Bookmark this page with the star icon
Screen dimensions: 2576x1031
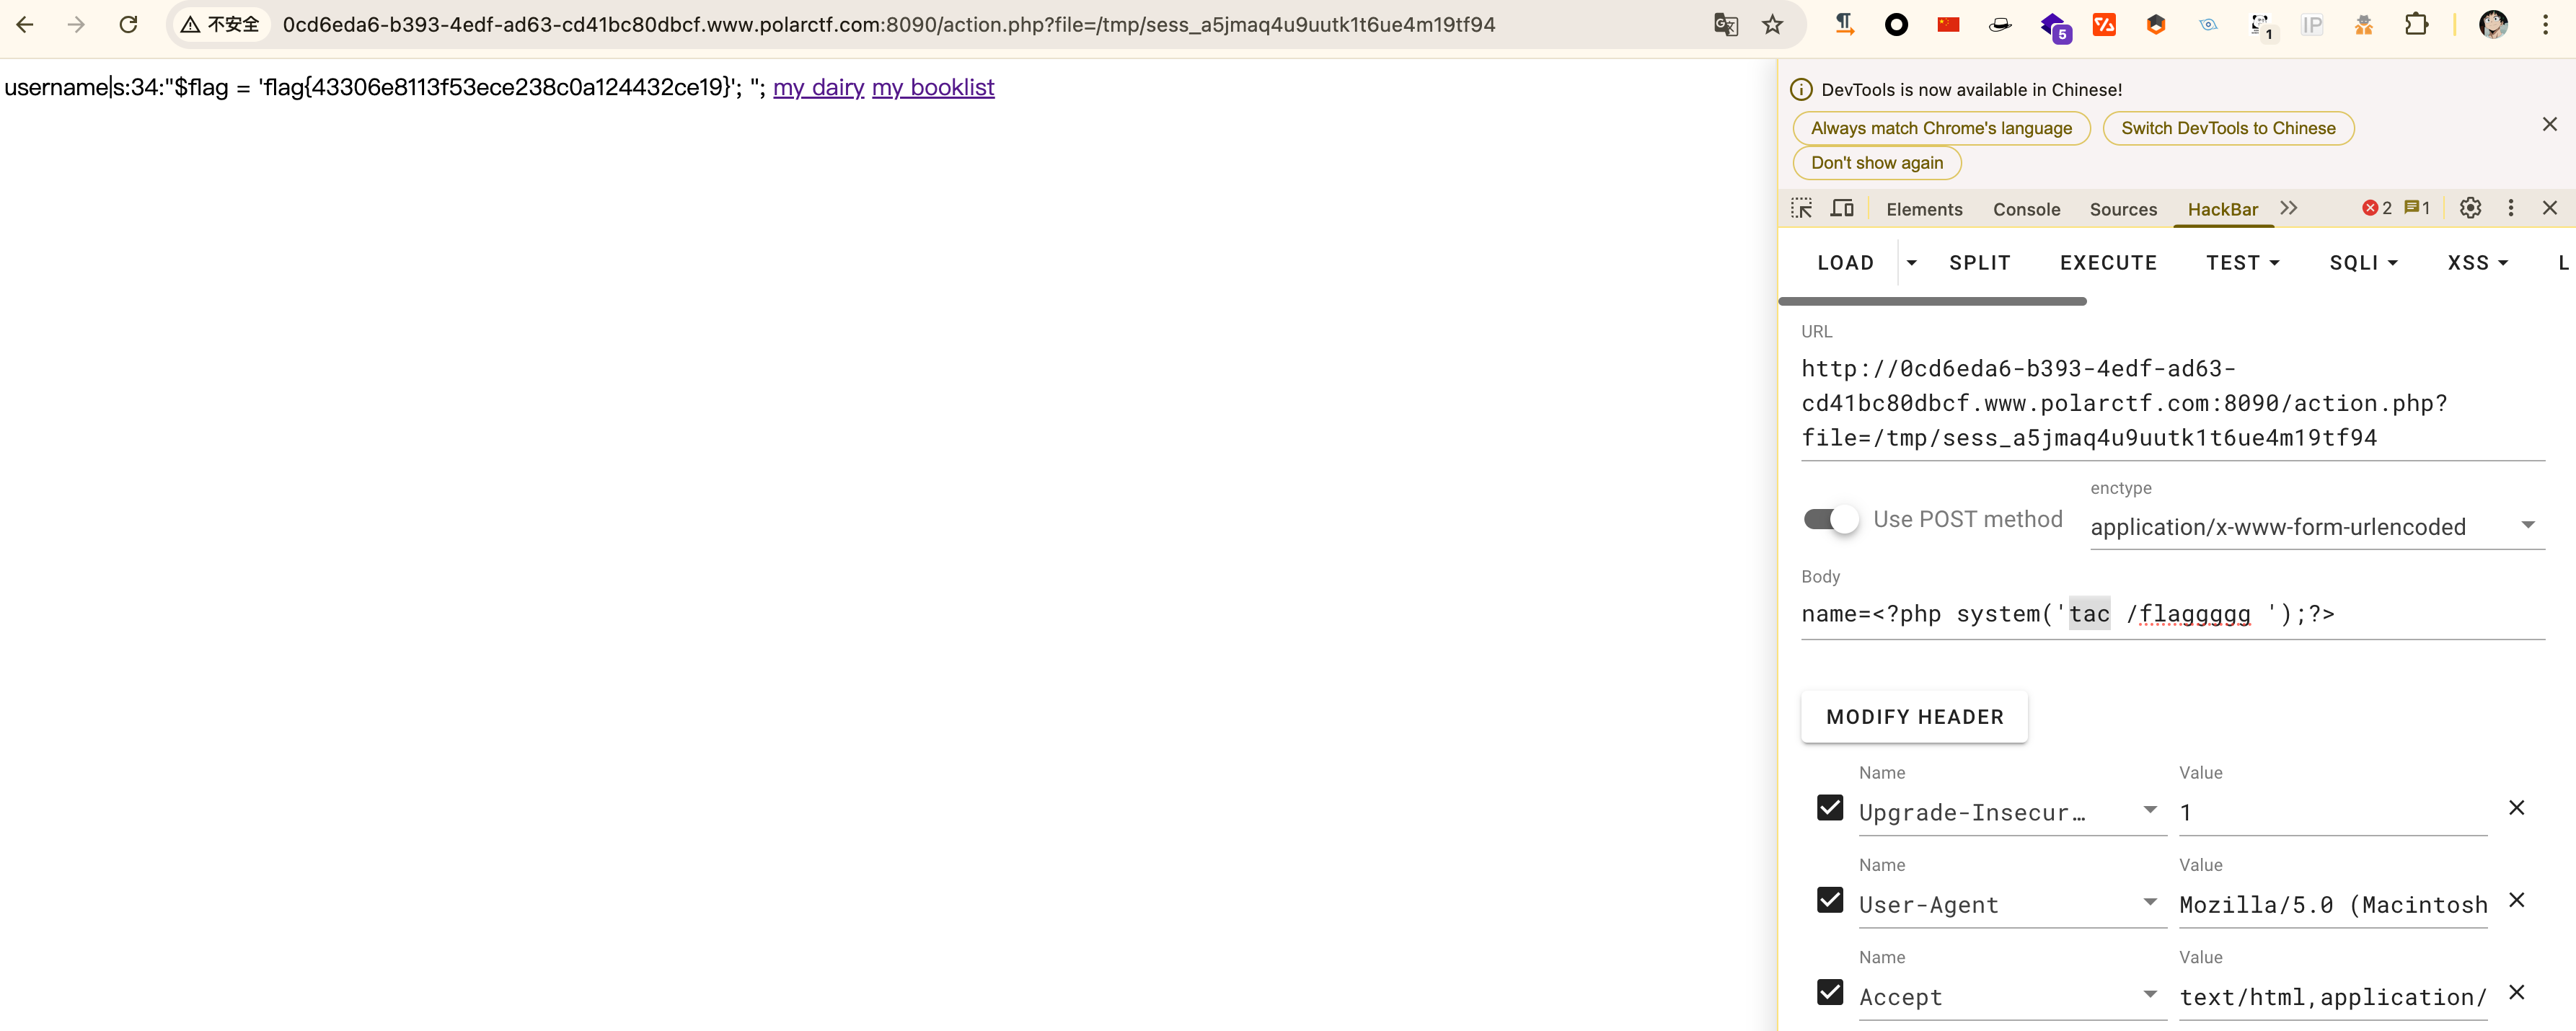(1772, 24)
